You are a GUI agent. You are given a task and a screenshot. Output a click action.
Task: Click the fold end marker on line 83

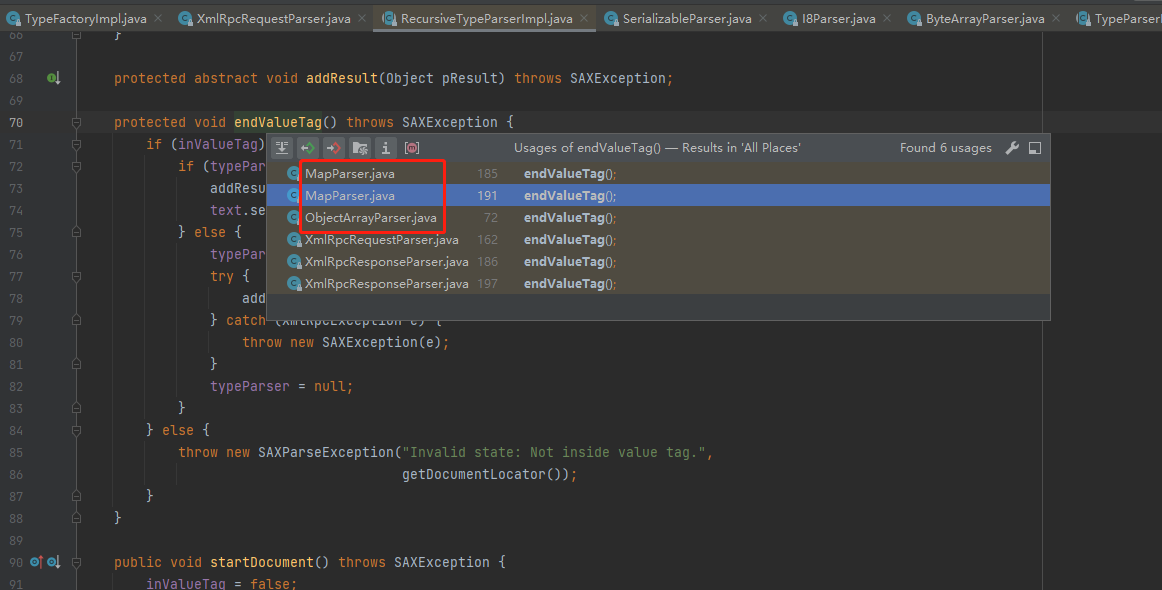76,408
